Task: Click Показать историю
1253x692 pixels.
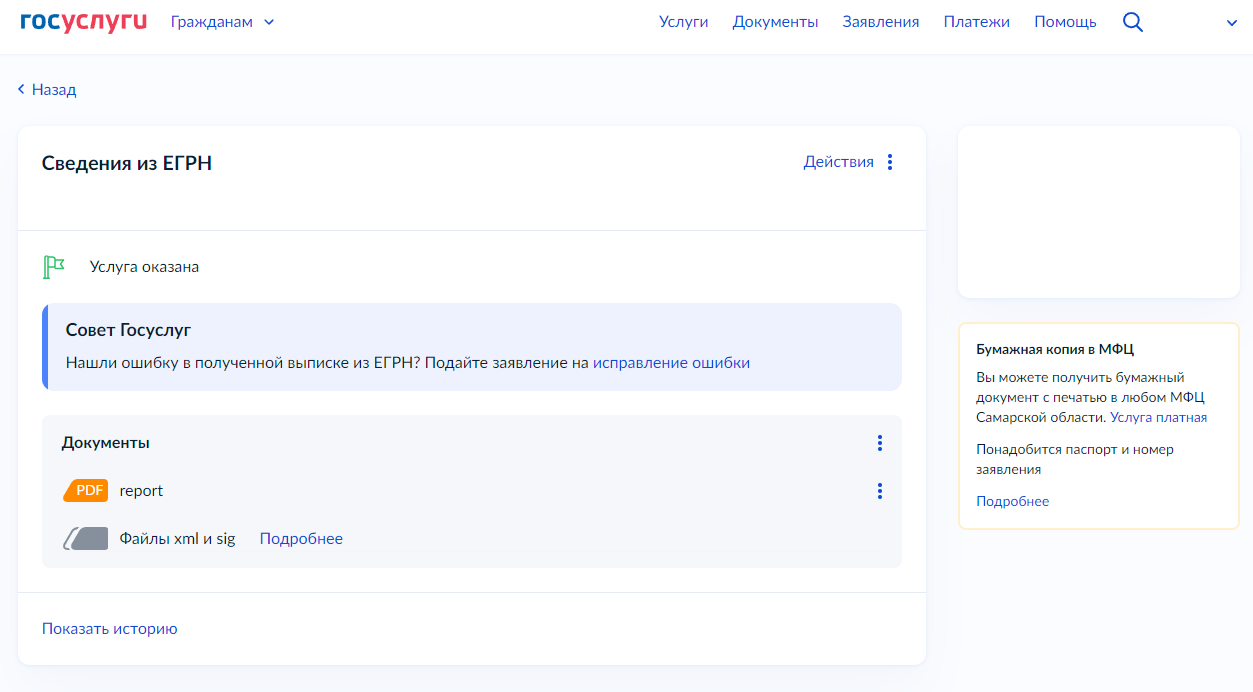Action: [x=110, y=629]
